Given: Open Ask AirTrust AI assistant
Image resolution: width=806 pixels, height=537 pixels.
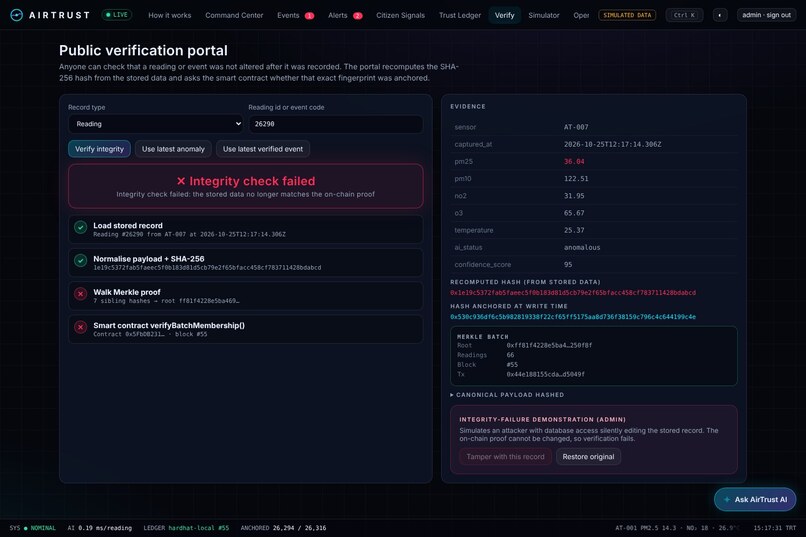Looking at the screenshot, I should (x=755, y=499).
